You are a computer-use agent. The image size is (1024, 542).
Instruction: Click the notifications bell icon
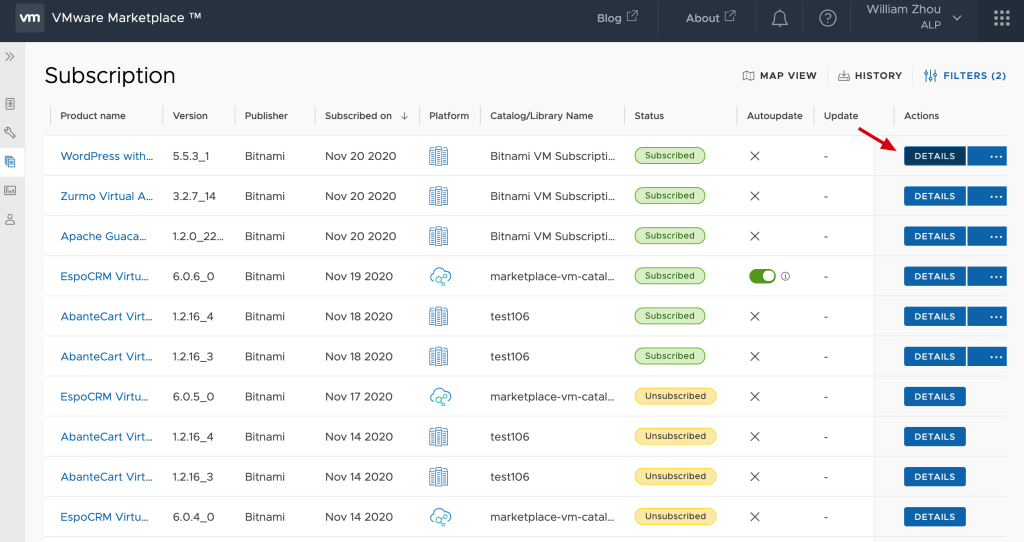click(x=780, y=18)
